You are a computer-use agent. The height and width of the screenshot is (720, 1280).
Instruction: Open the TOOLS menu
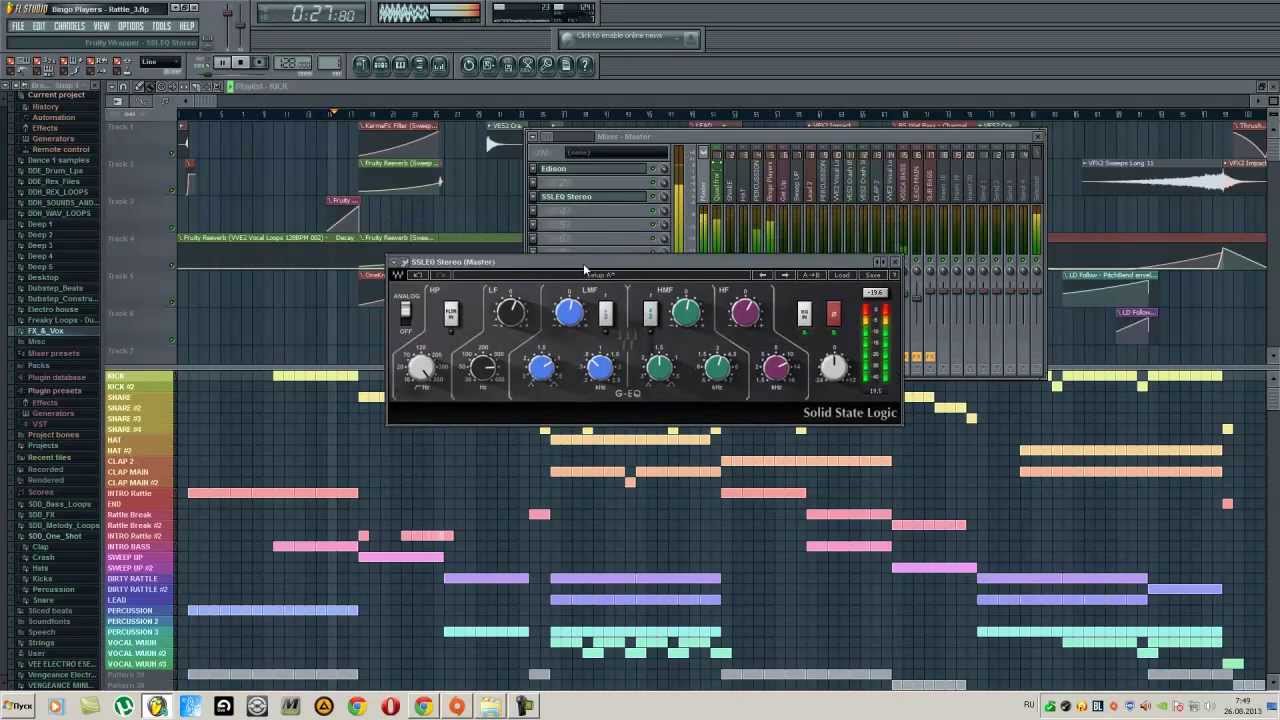pos(161,26)
